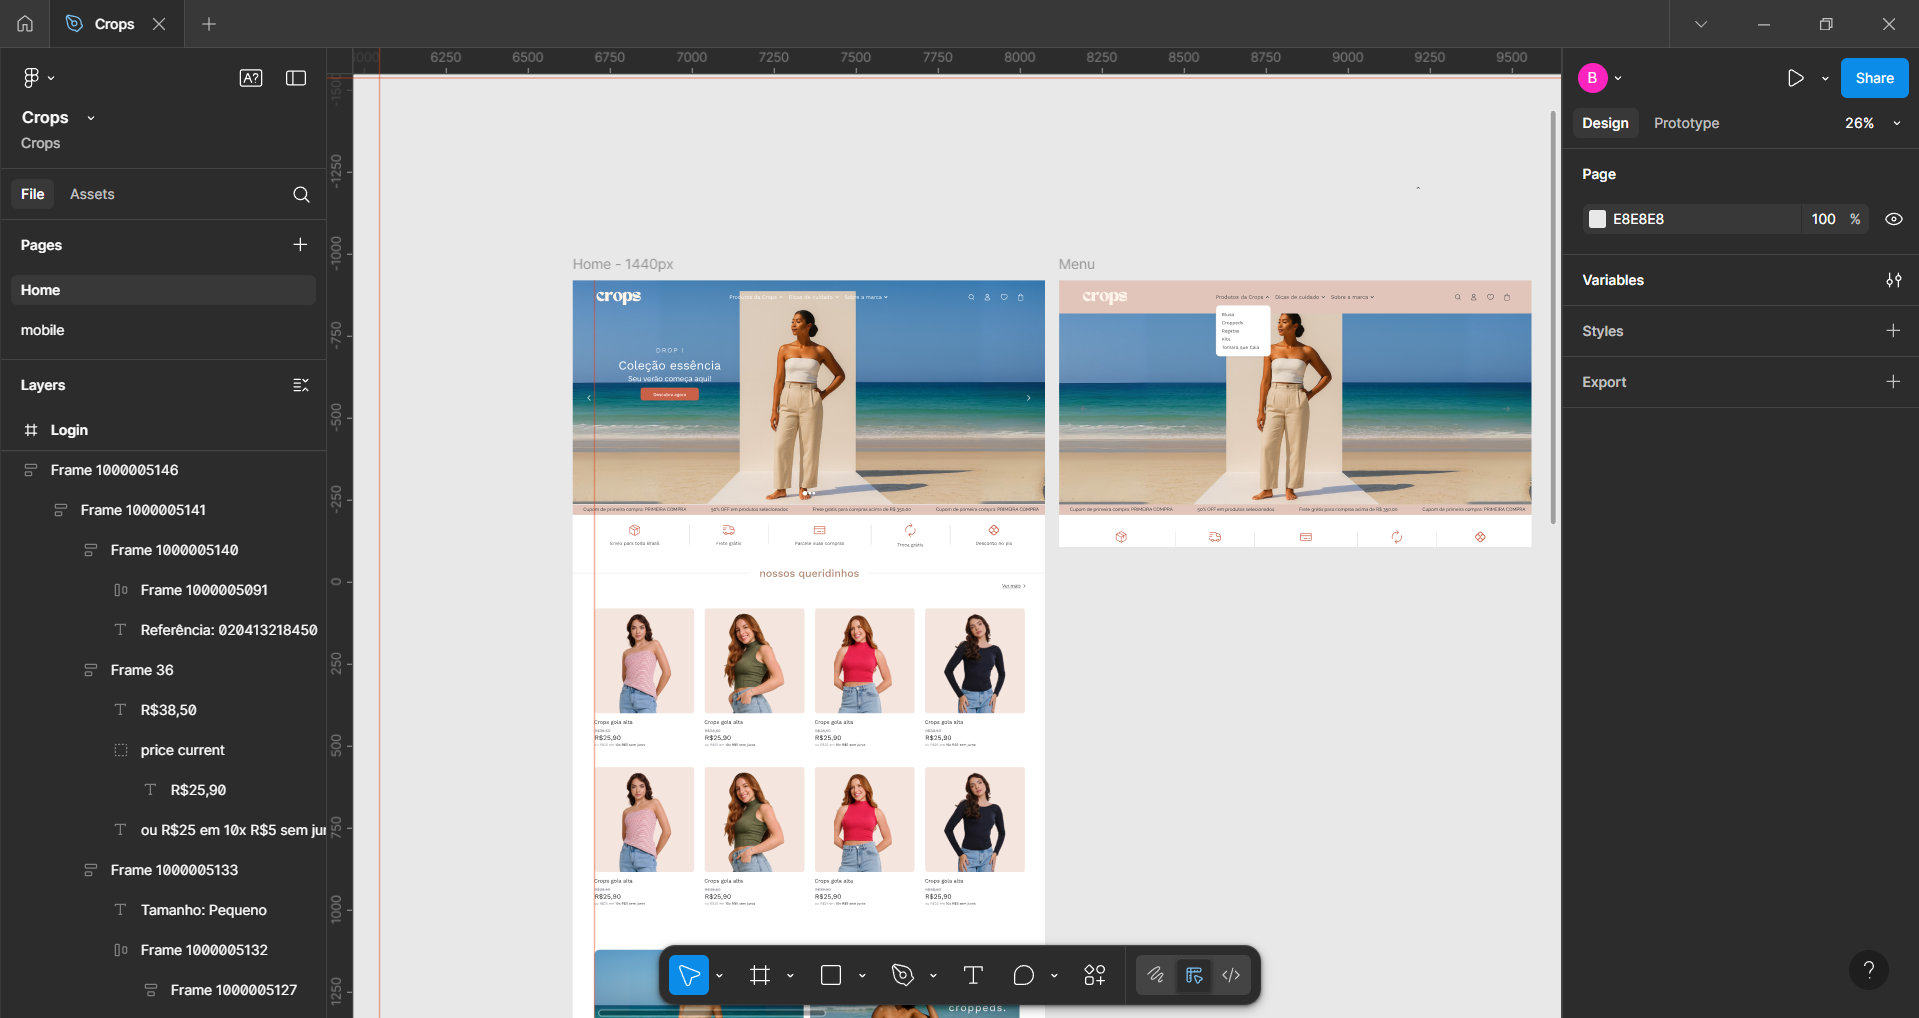Select the mobile page in the list

pos(43,330)
